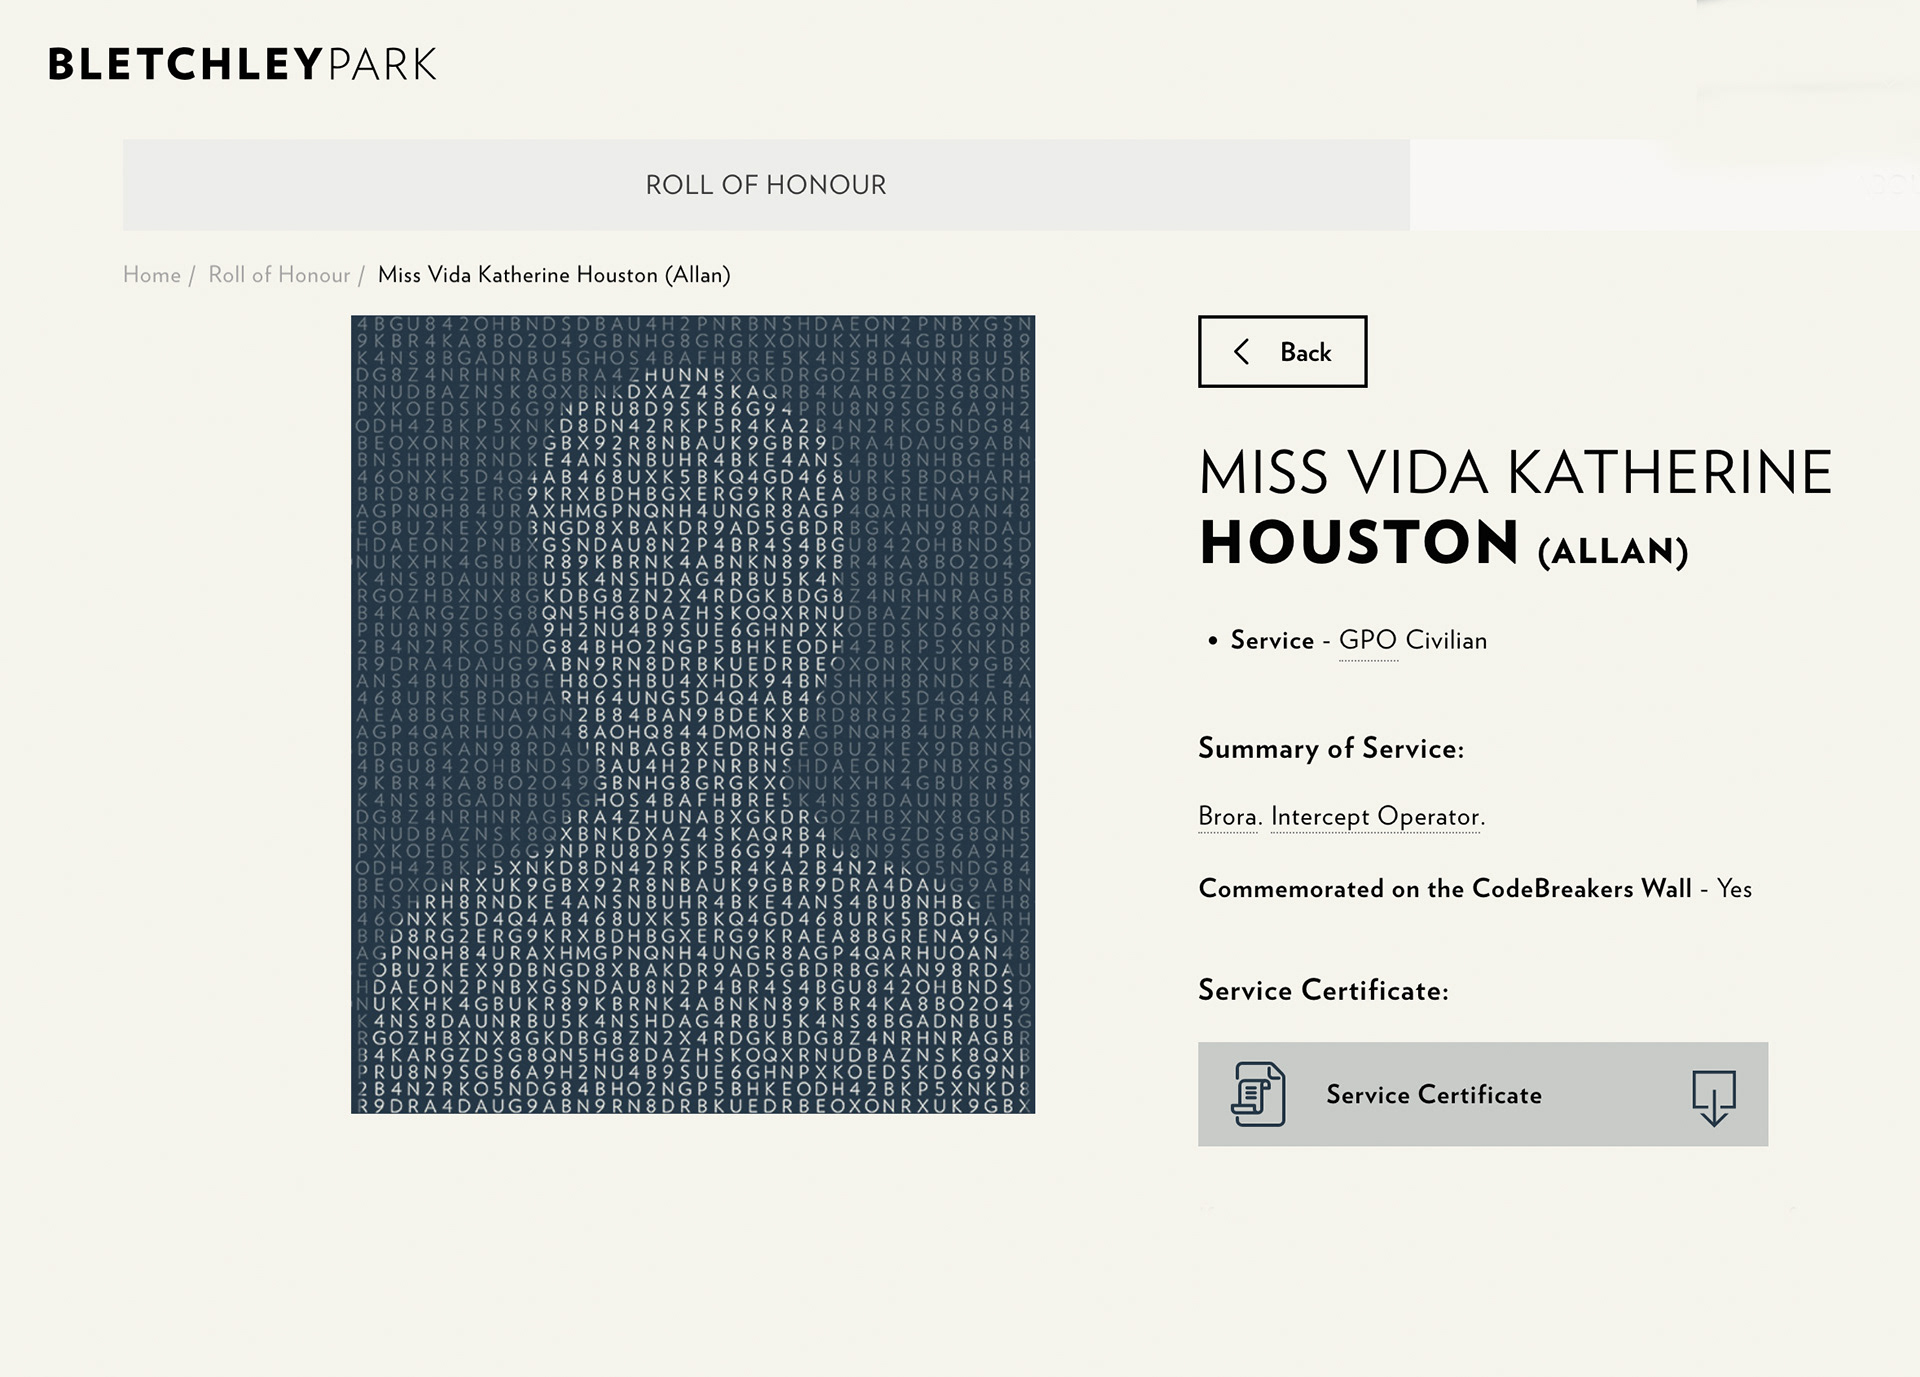
Task: Click the Commemorated on CodeBreakers Wall text
Action: [x=1444, y=889]
